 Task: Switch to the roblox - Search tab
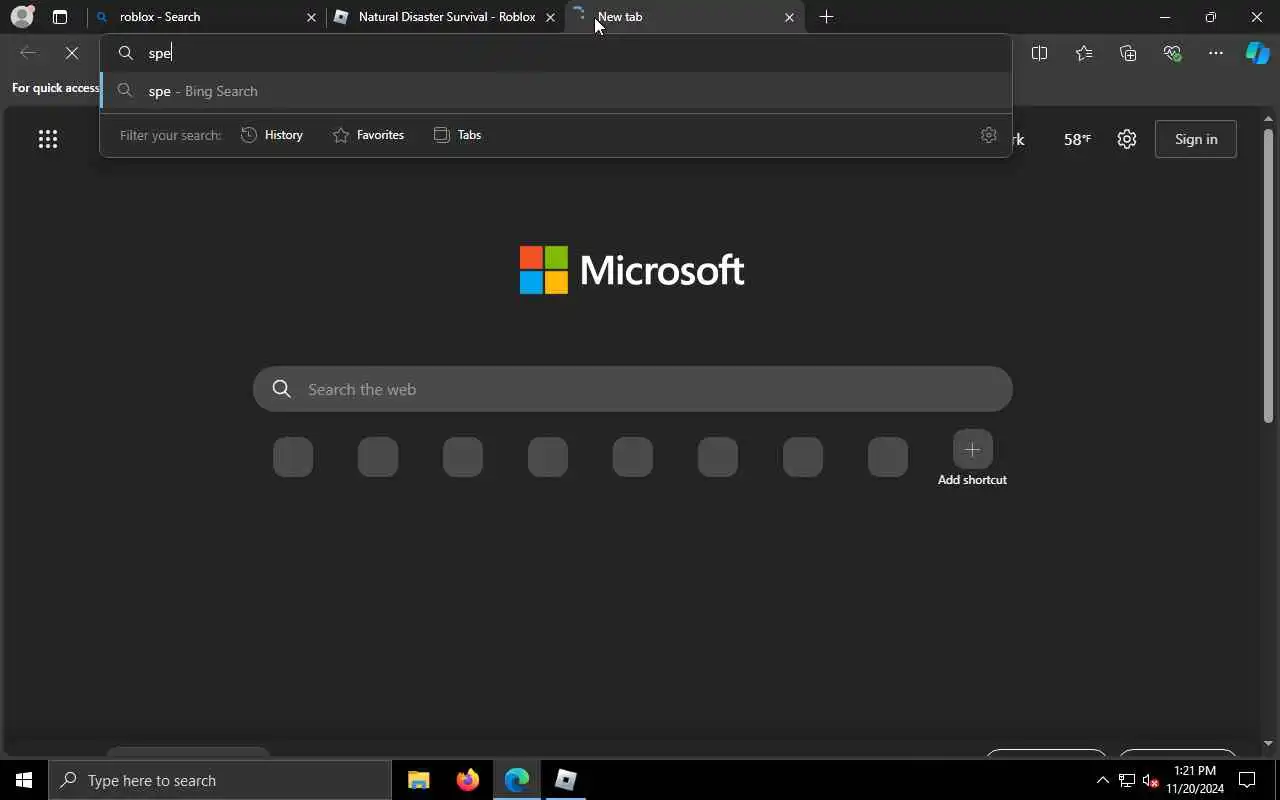coord(207,17)
